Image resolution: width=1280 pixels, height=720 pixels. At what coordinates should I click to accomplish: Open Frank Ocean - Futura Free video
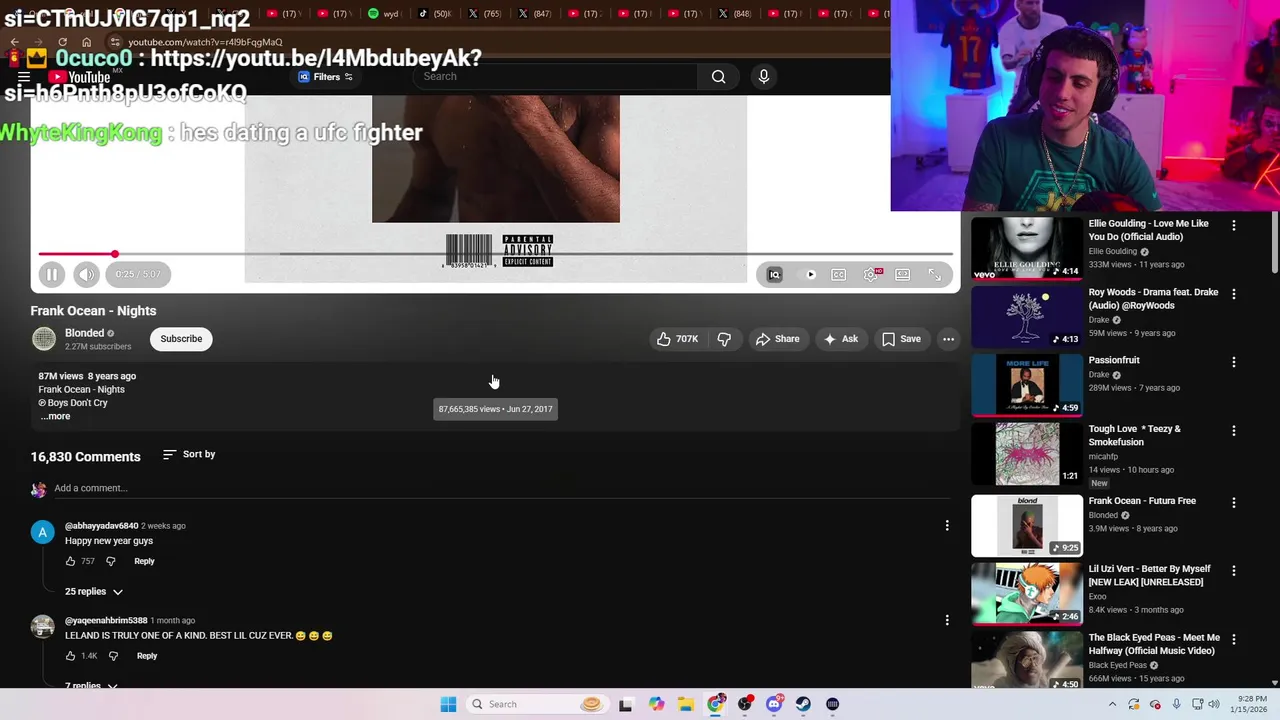1027,525
